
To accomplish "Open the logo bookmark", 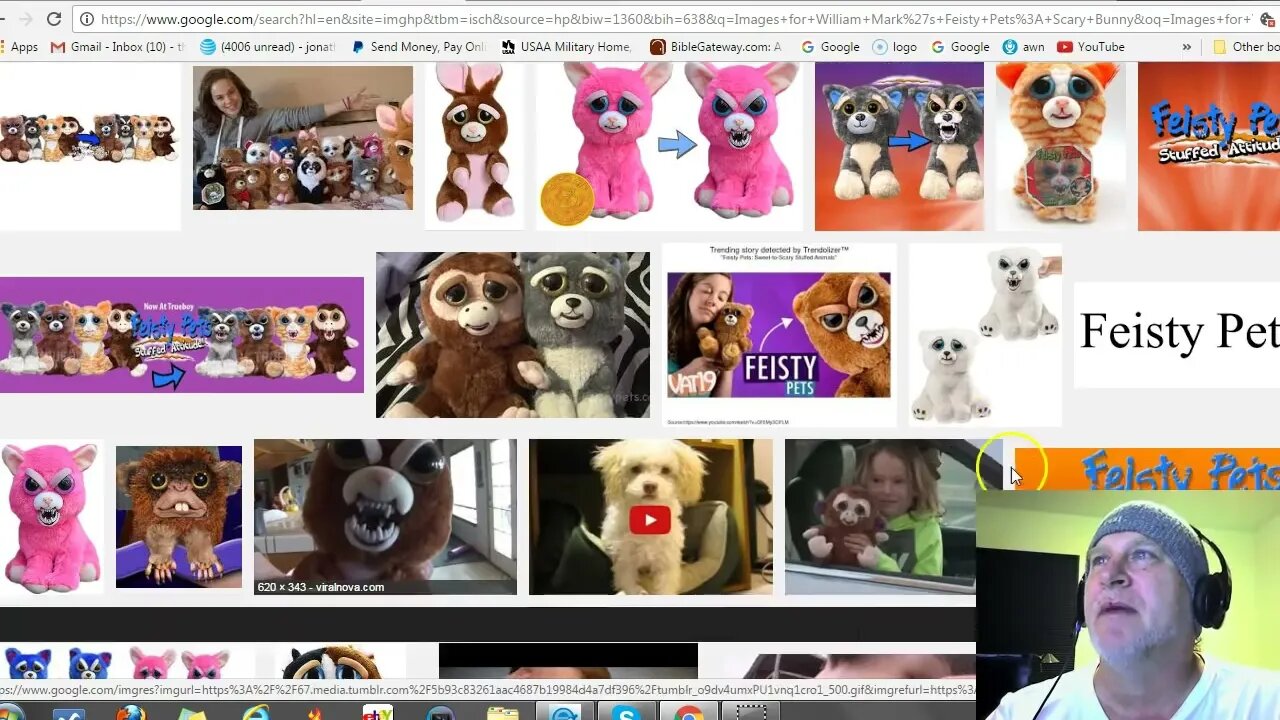I will click(x=895, y=47).
